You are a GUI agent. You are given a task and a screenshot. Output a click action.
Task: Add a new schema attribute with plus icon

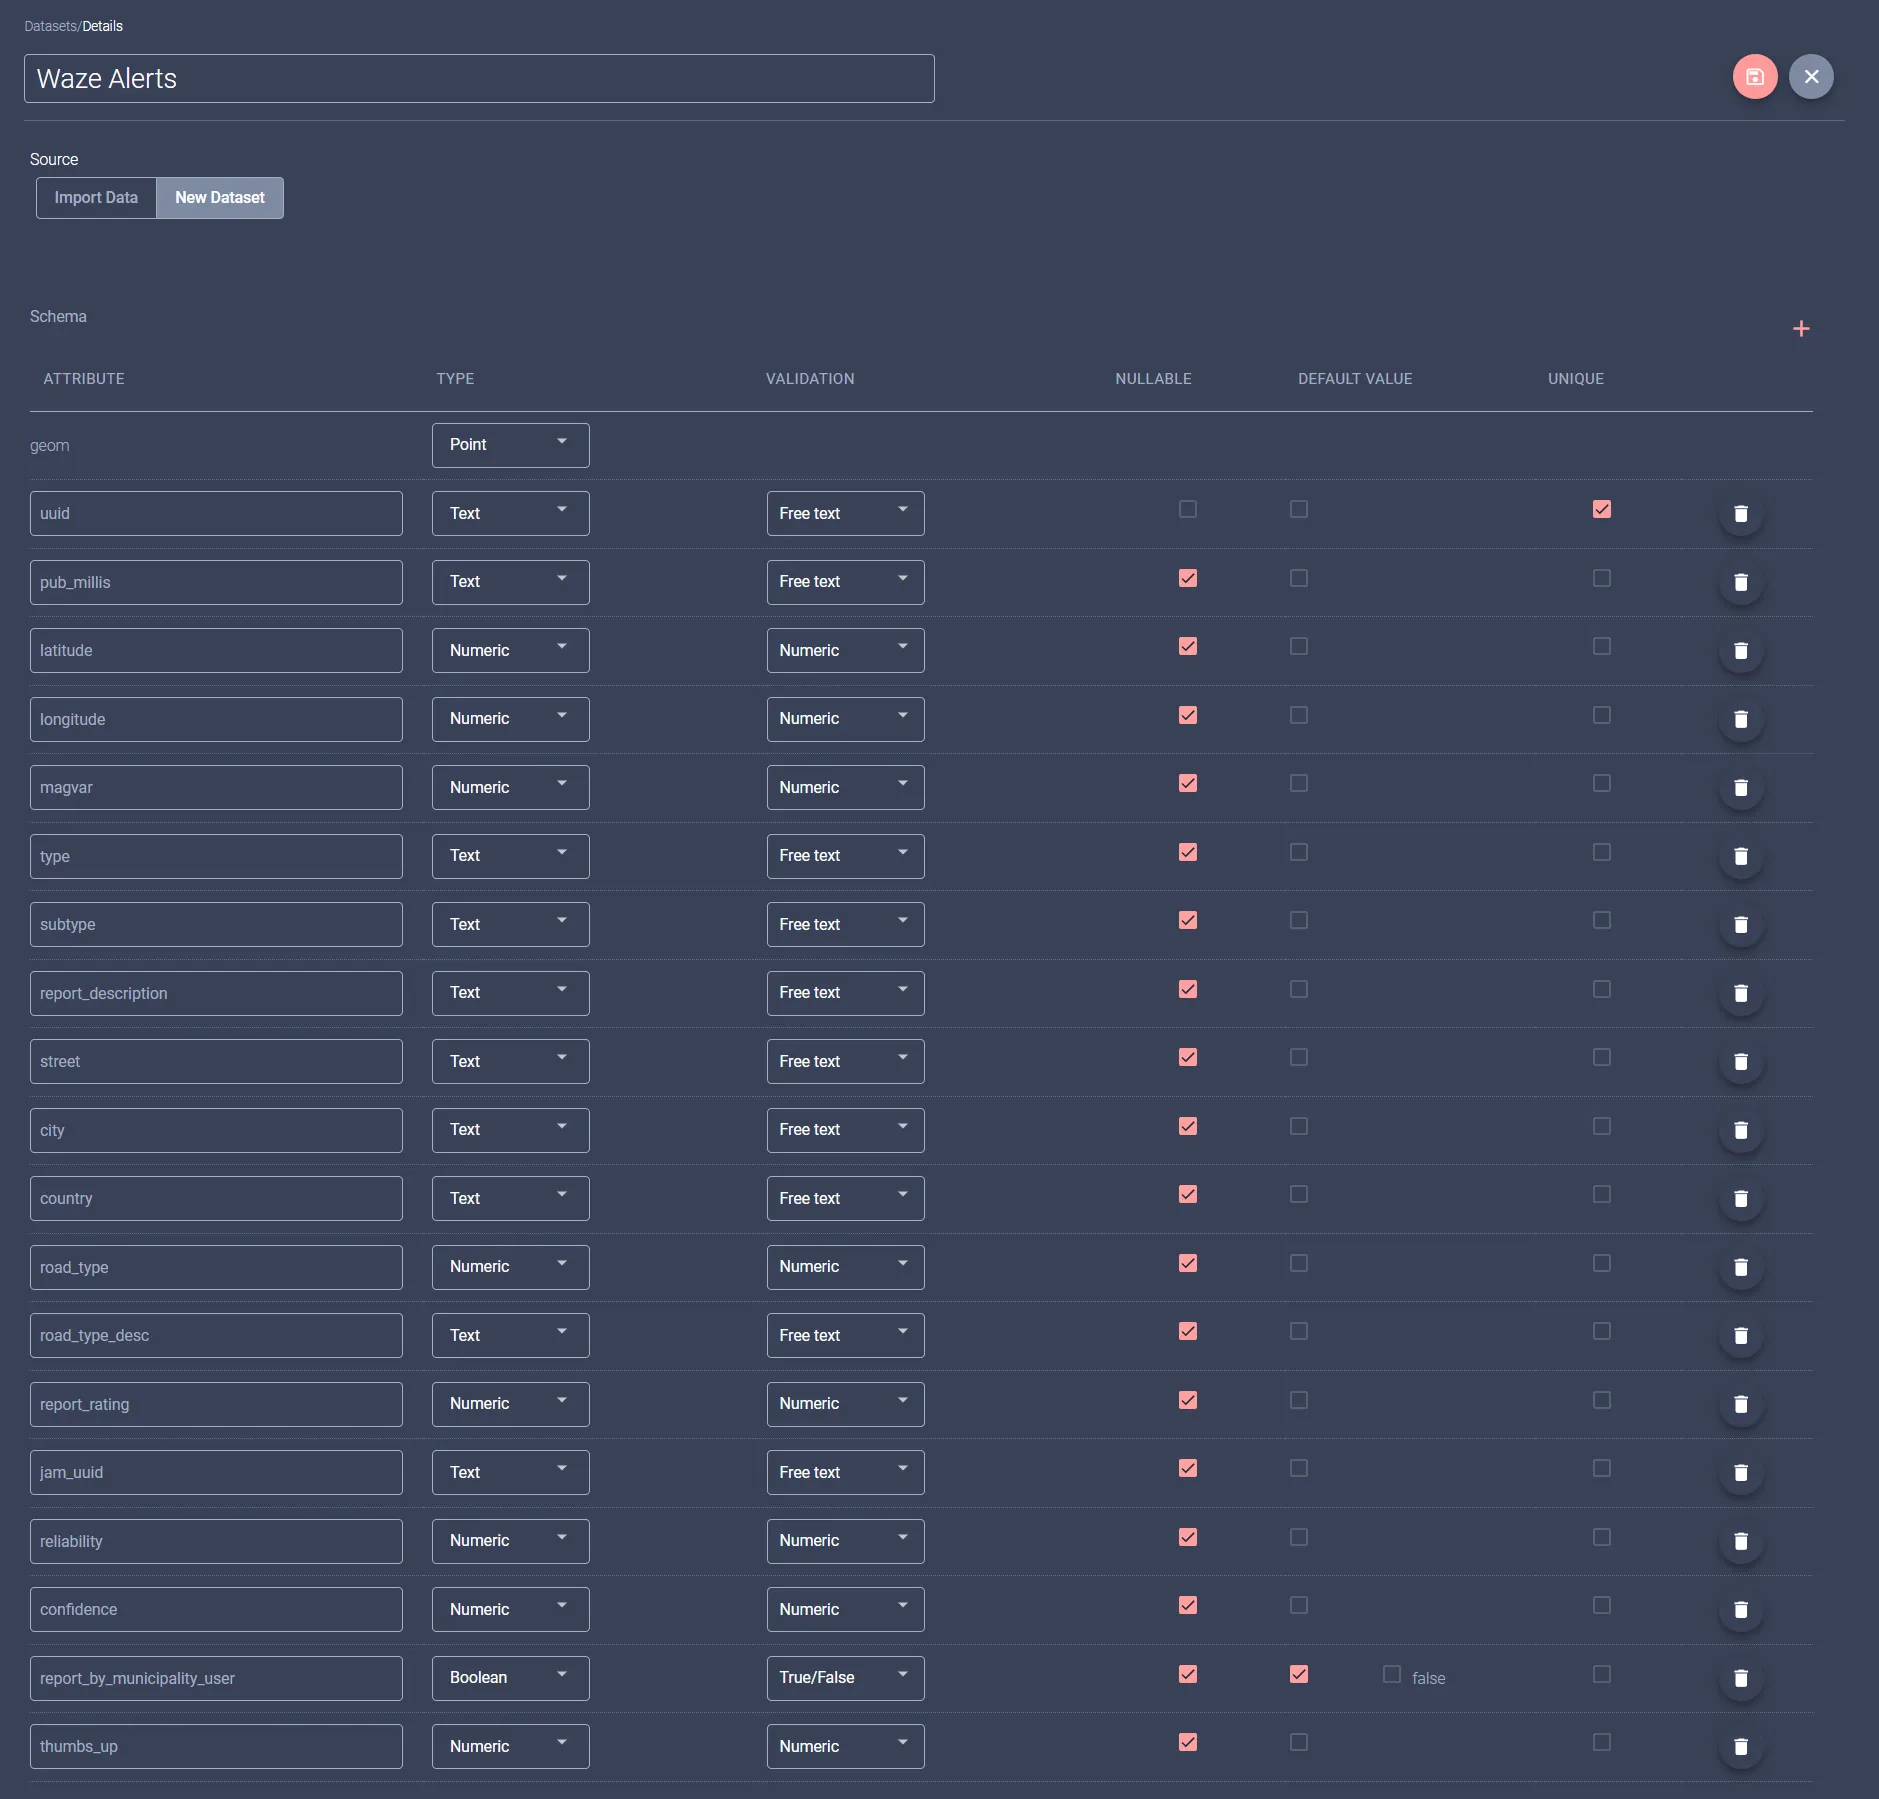point(1800,329)
